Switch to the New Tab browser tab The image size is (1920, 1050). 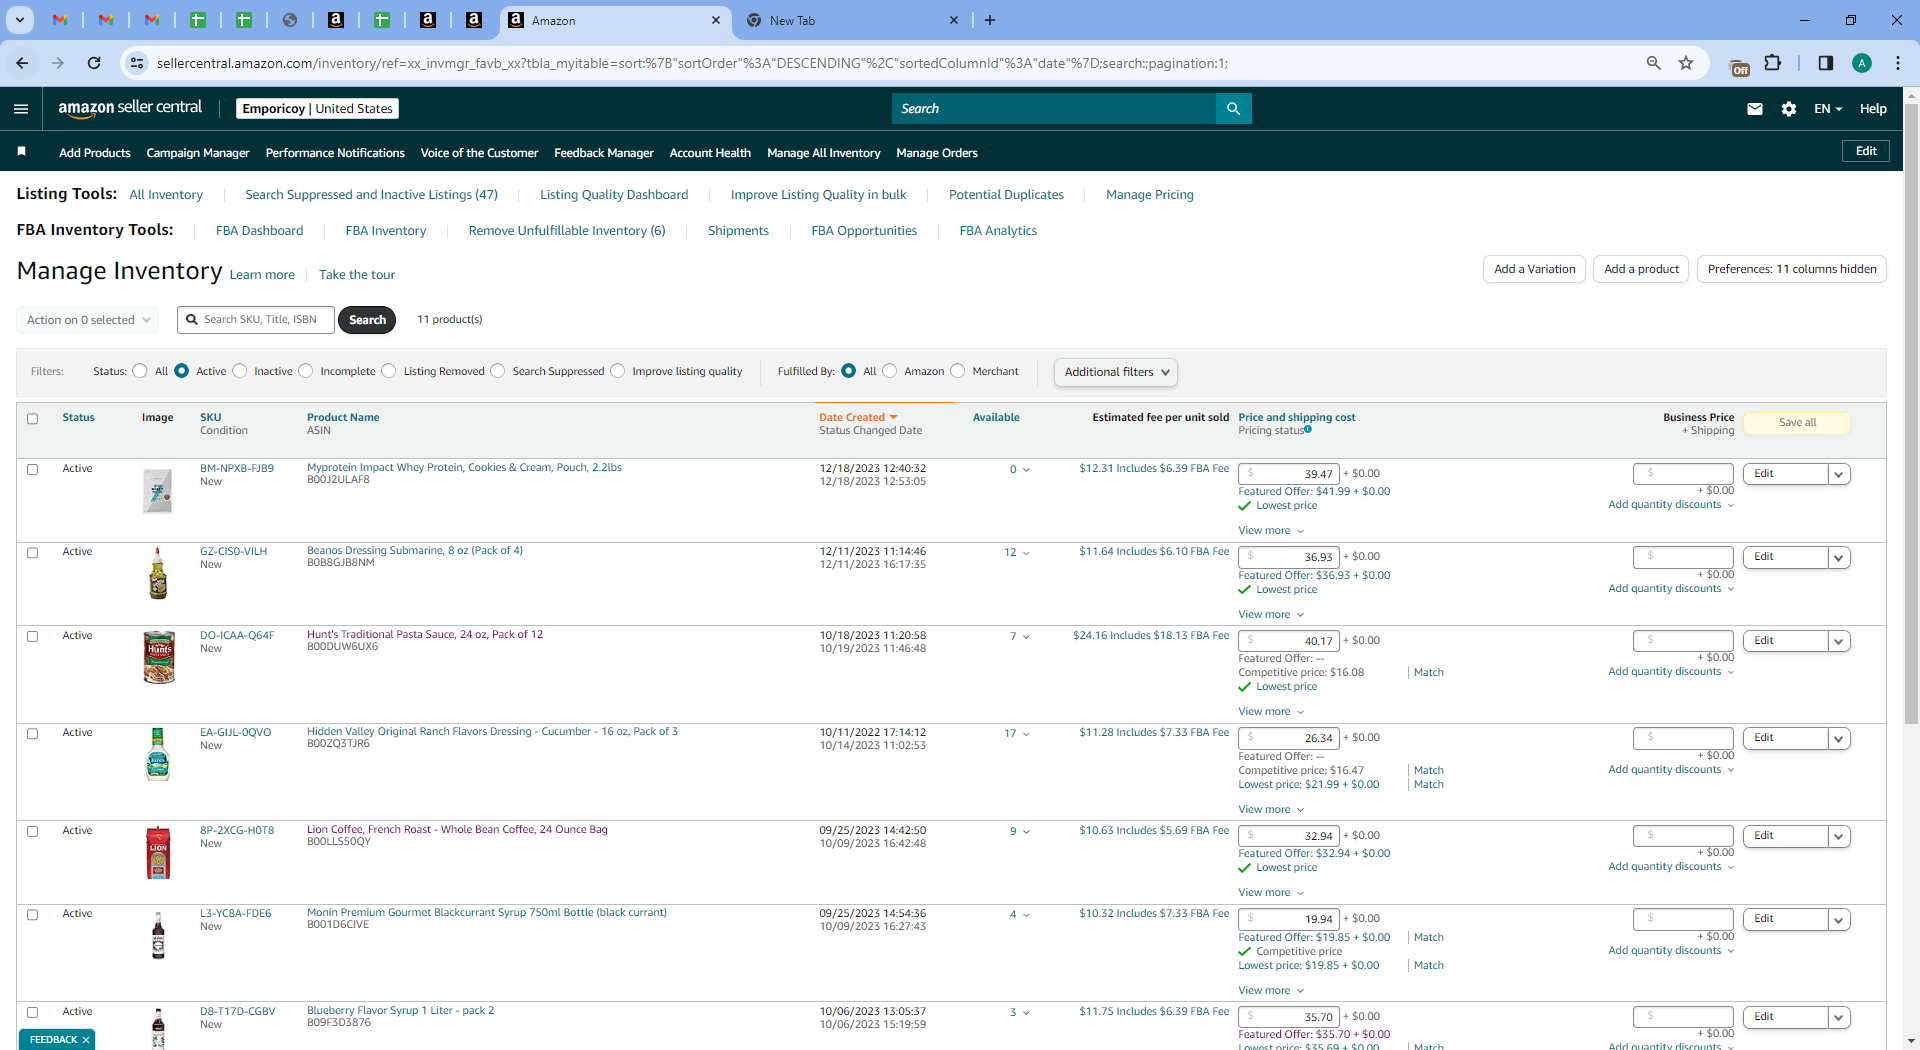853,20
